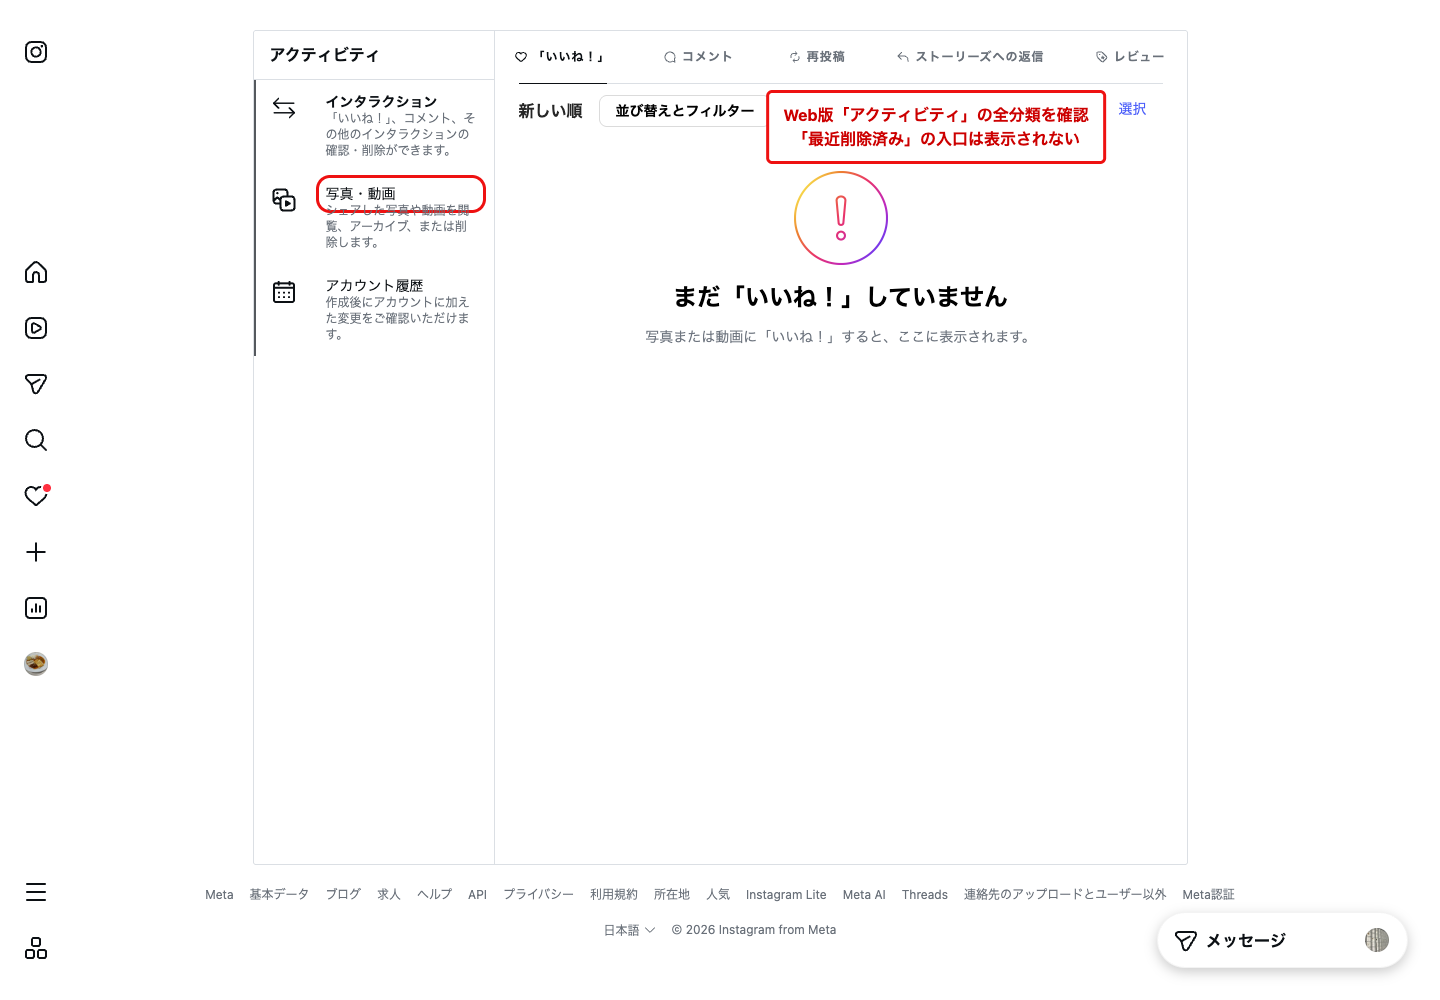Open profile avatar in sidebar
Image resolution: width=1440 pixels, height=1000 pixels.
(x=36, y=664)
